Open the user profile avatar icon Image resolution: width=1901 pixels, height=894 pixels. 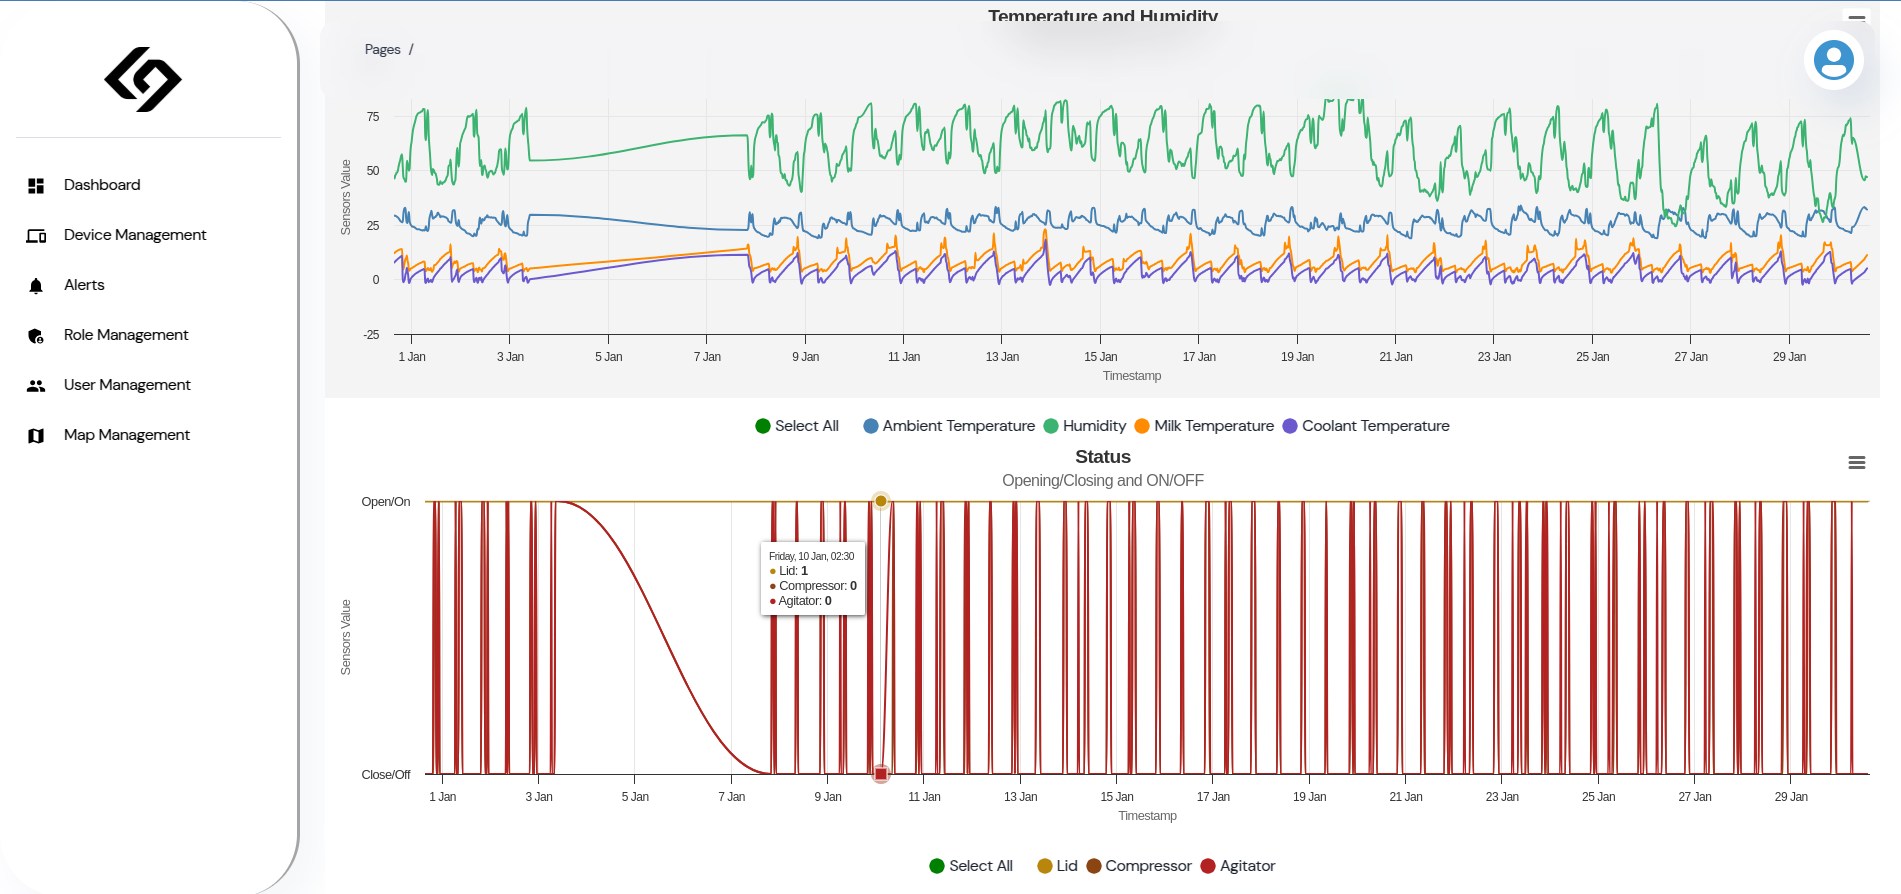click(1833, 60)
